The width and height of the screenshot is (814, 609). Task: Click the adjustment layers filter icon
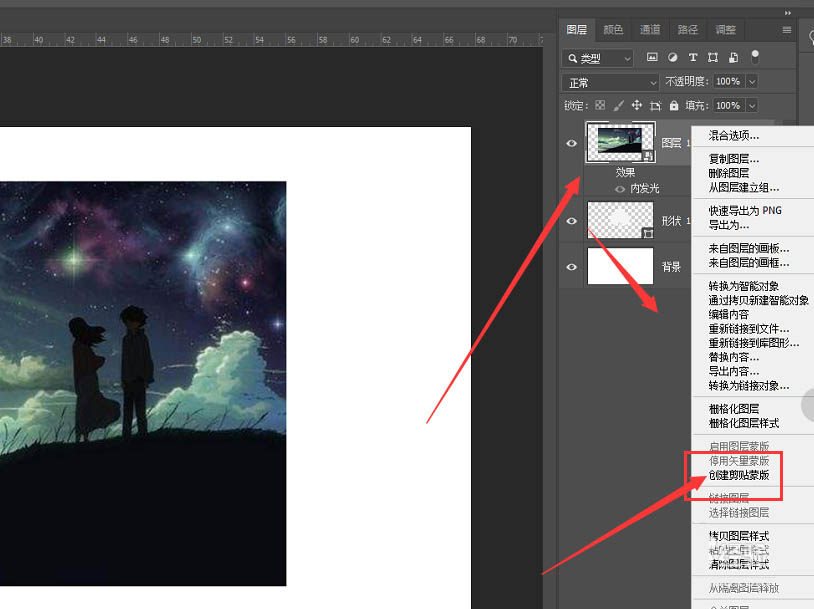[x=674, y=57]
